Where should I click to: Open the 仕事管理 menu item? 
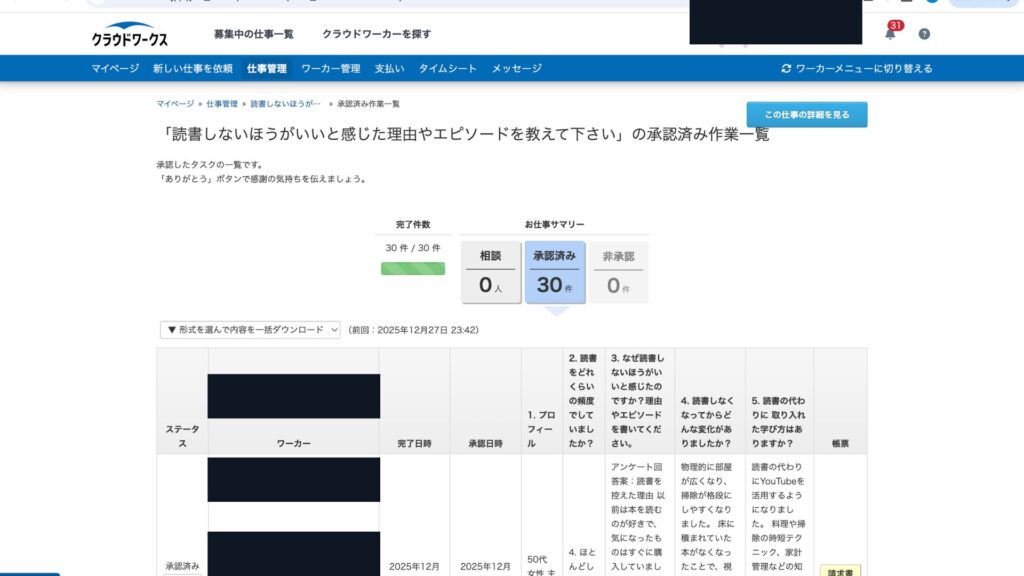[x=267, y=69]
